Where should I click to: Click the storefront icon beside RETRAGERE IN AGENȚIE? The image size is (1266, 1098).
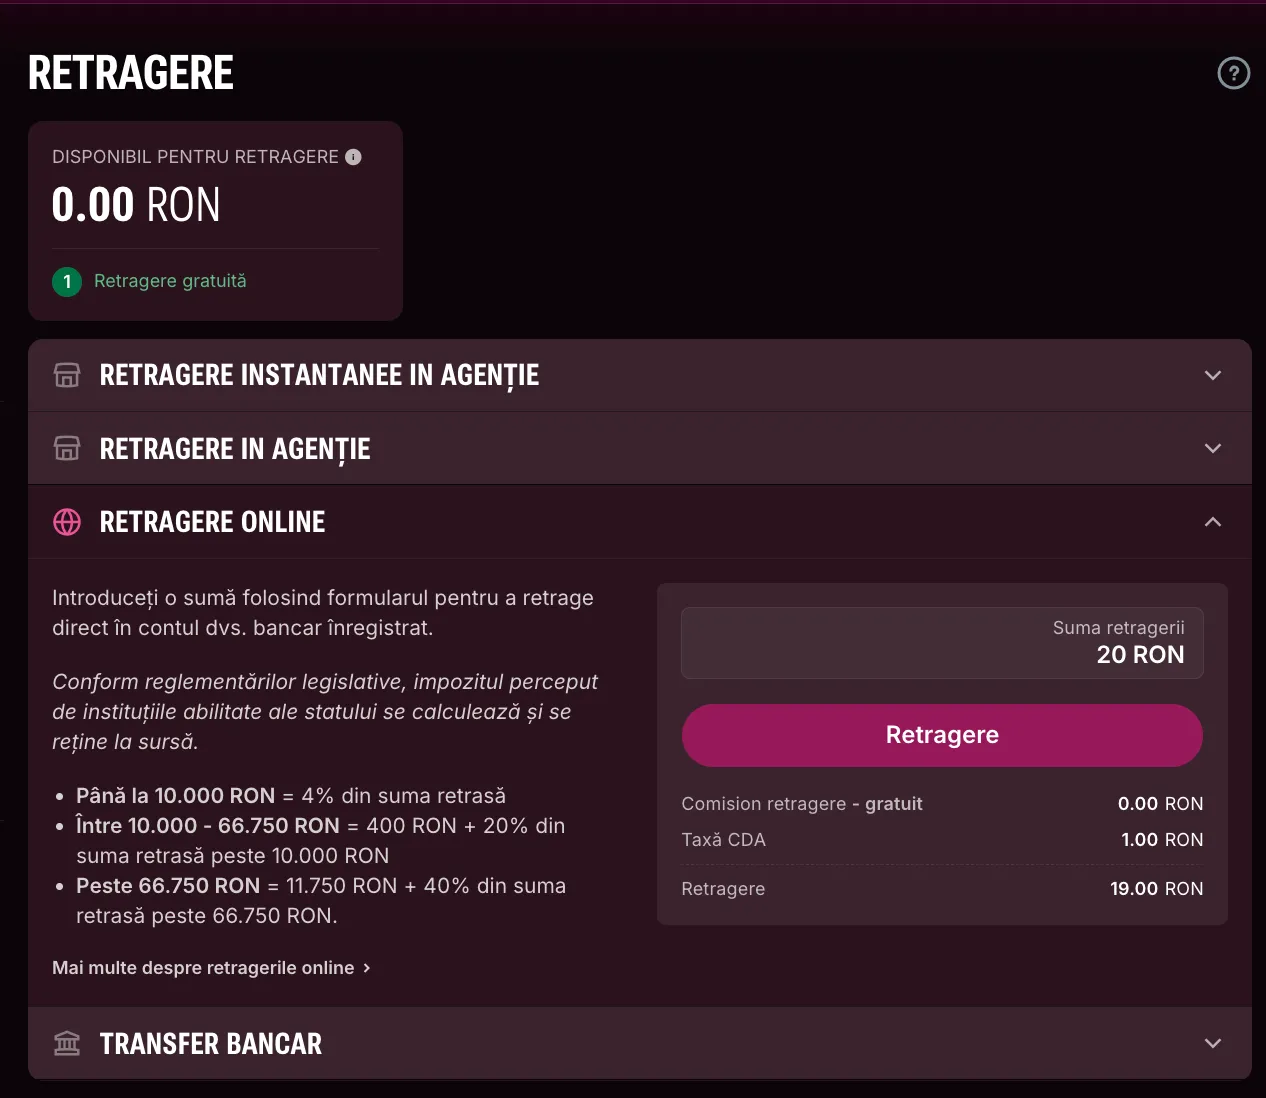[x=66, y=448]
